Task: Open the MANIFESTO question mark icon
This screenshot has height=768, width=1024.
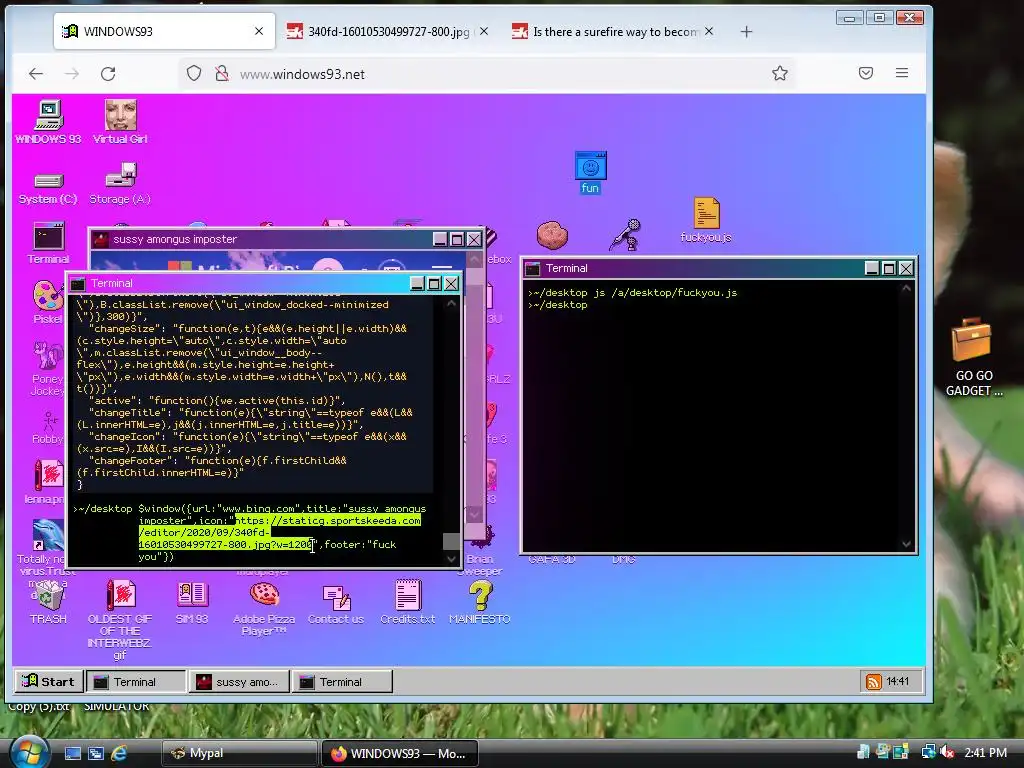Action: click(x=479, y=602)
